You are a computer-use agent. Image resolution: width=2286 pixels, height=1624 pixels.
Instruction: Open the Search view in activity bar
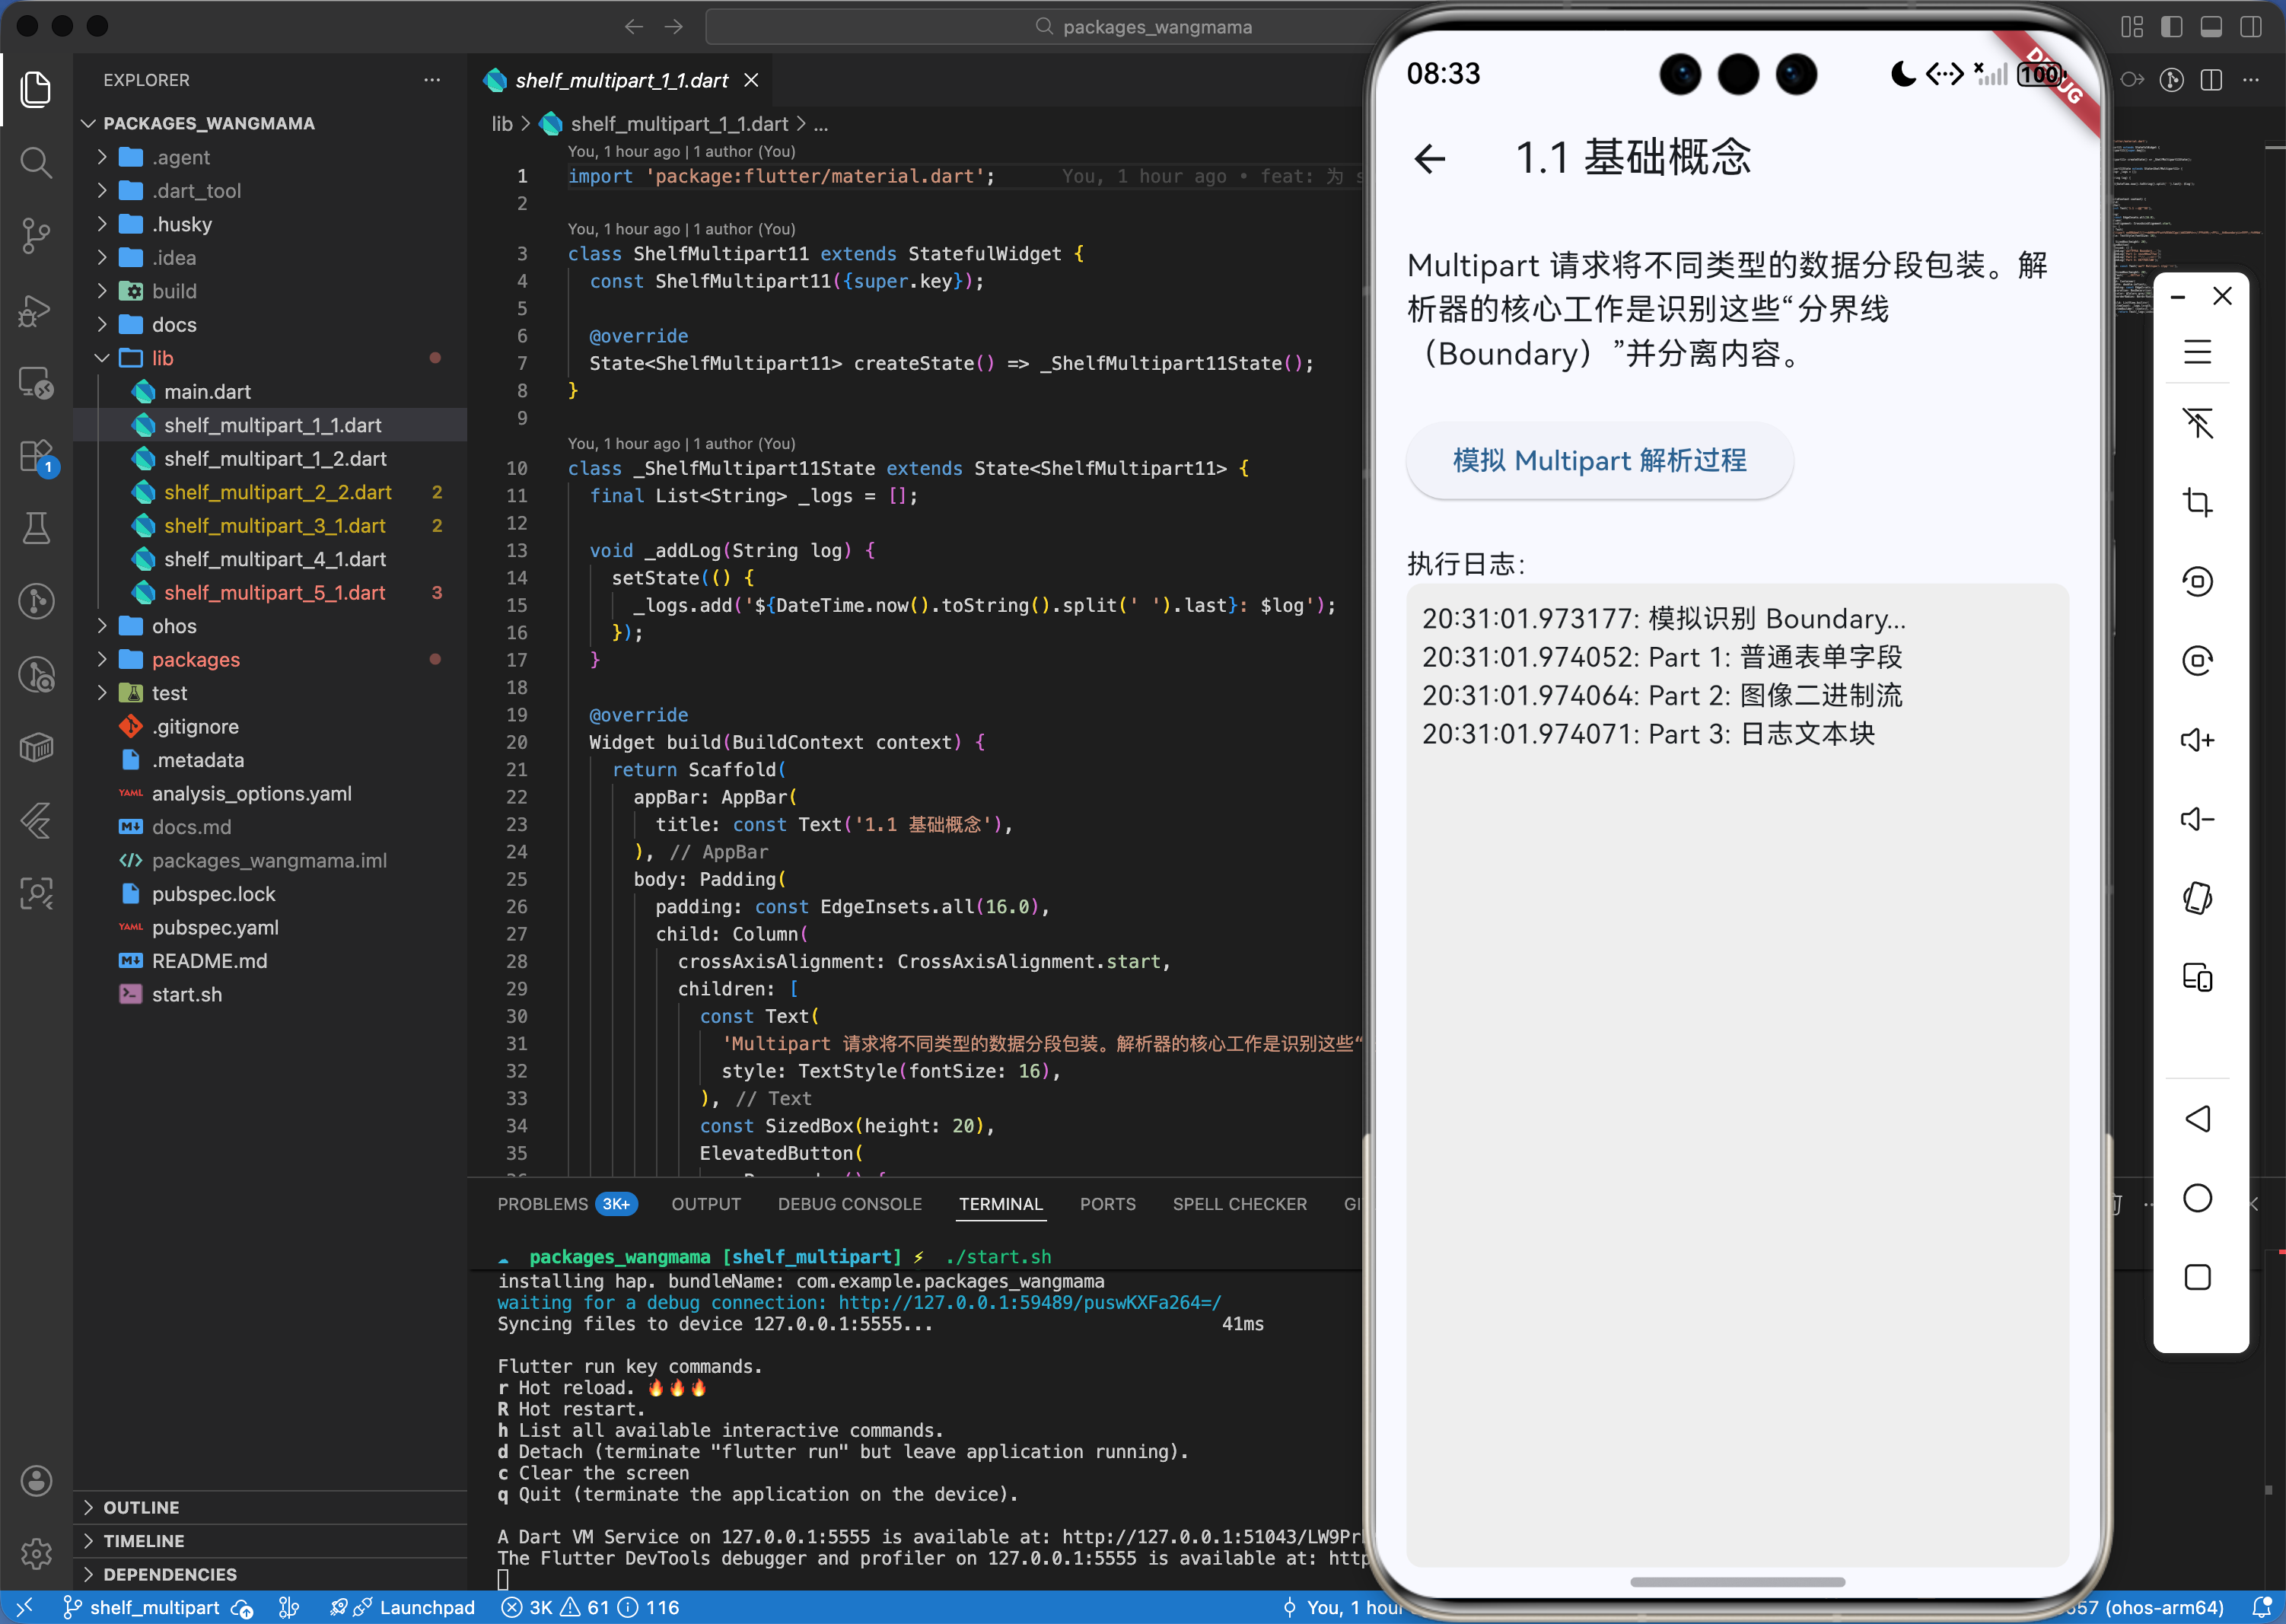pos(36,162)
